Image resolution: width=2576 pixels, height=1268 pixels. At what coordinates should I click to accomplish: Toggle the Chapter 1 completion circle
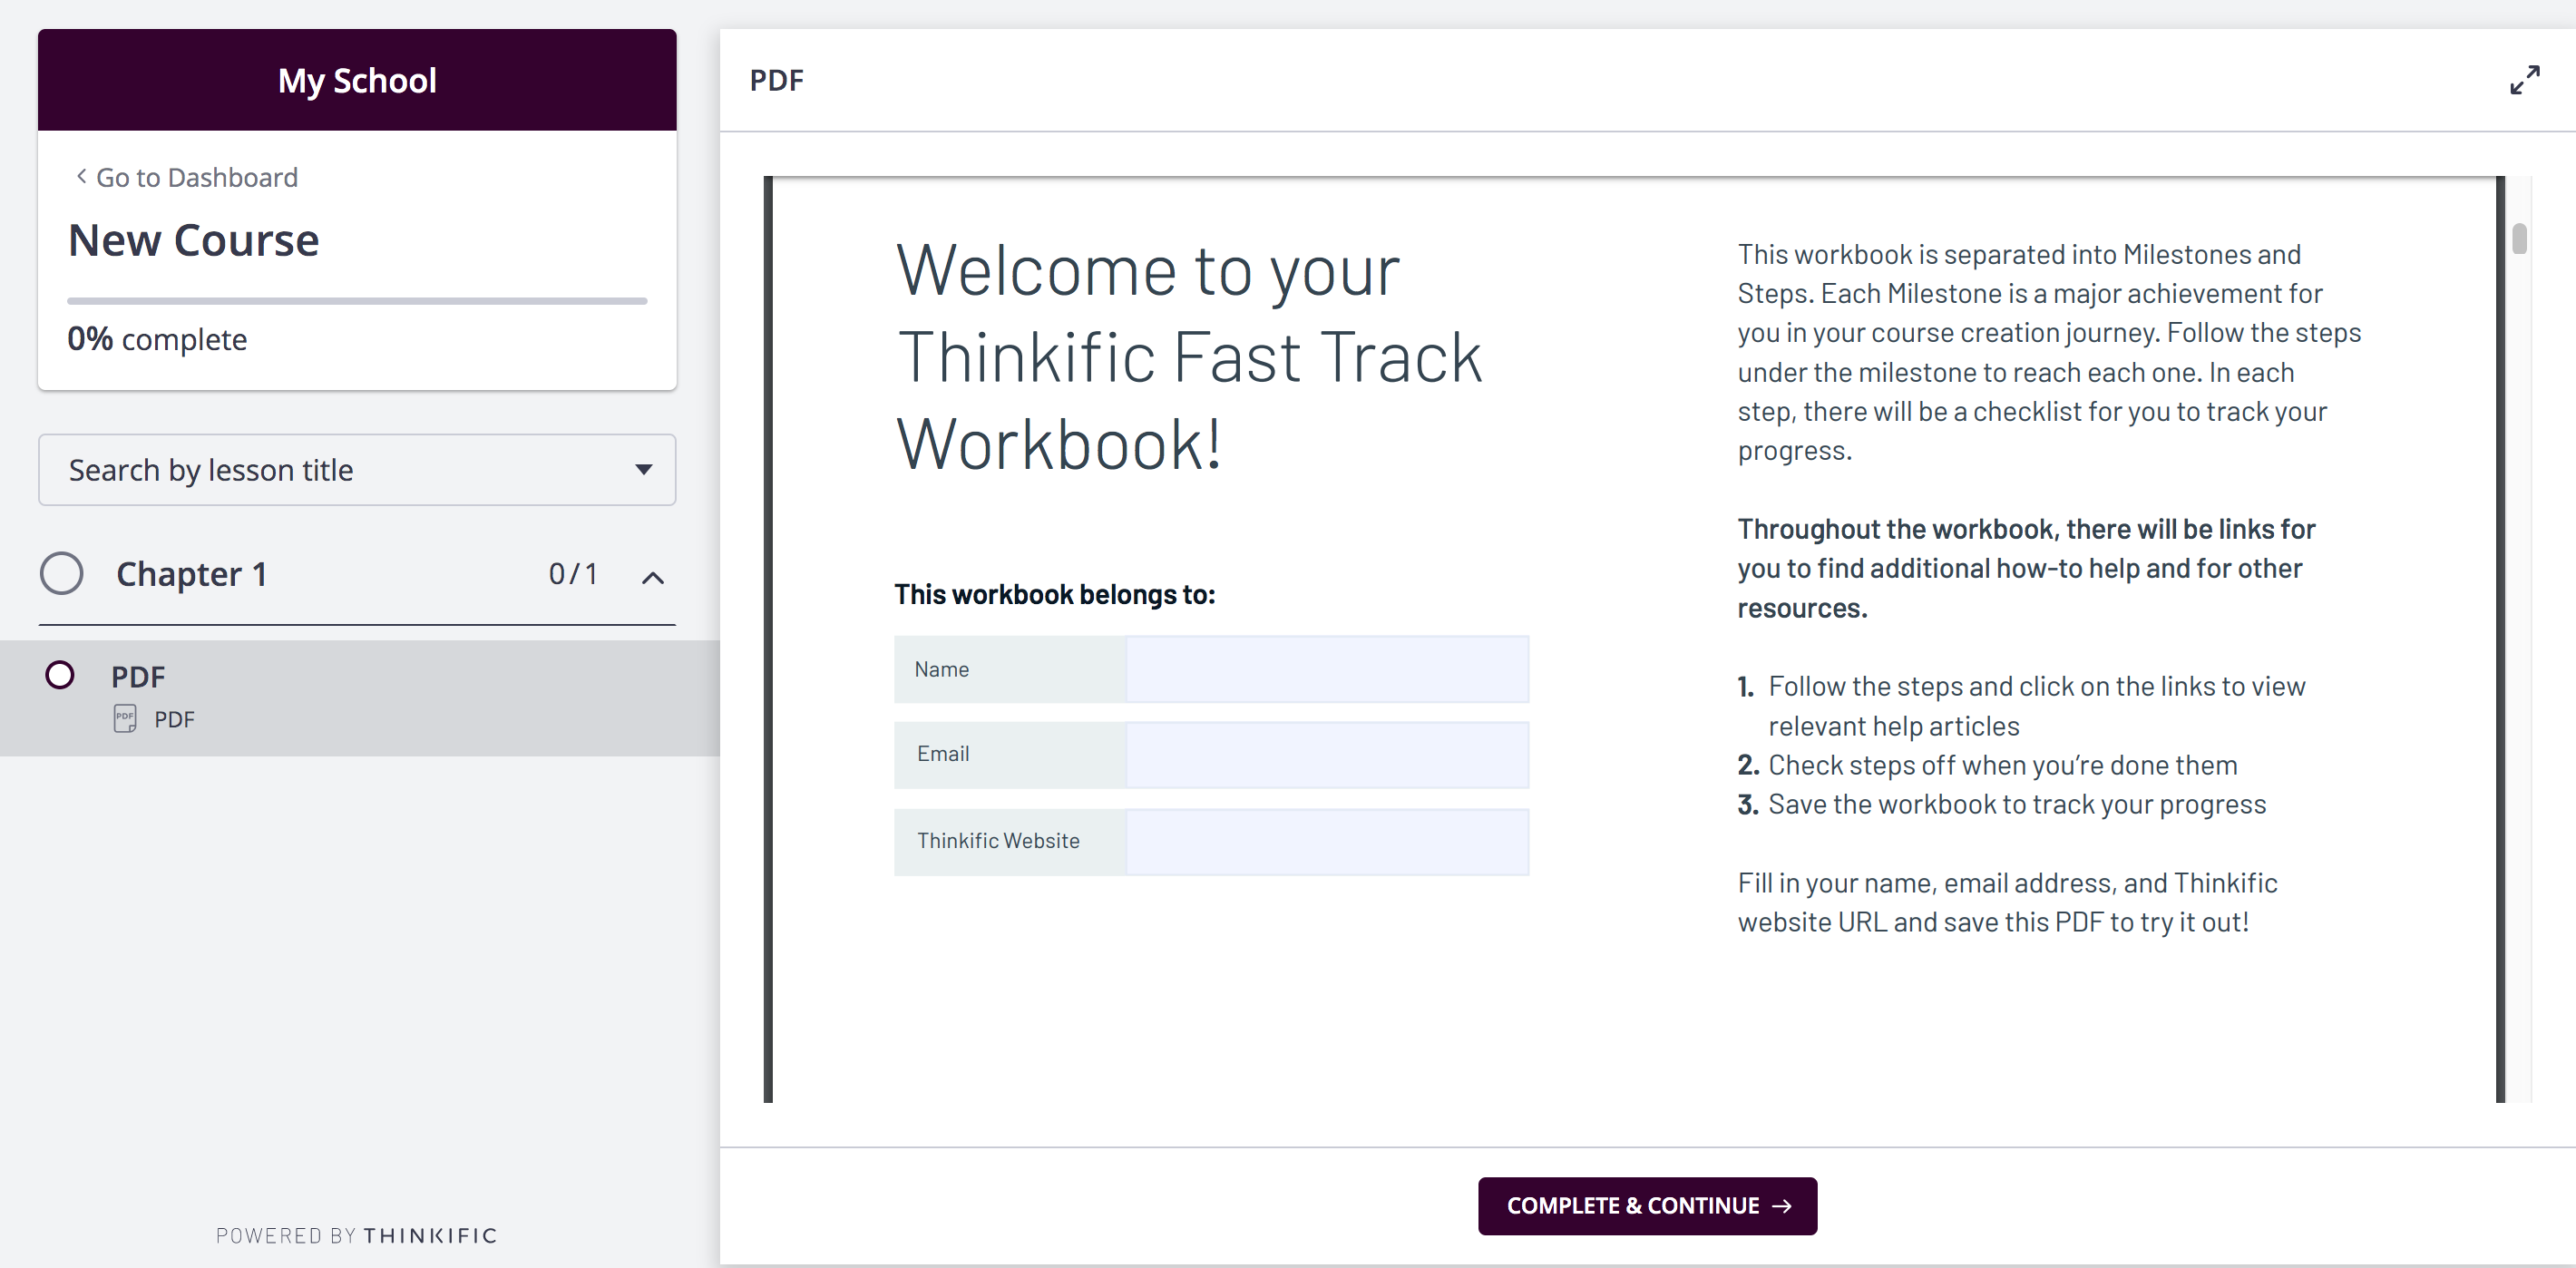[x=62, y=573]
